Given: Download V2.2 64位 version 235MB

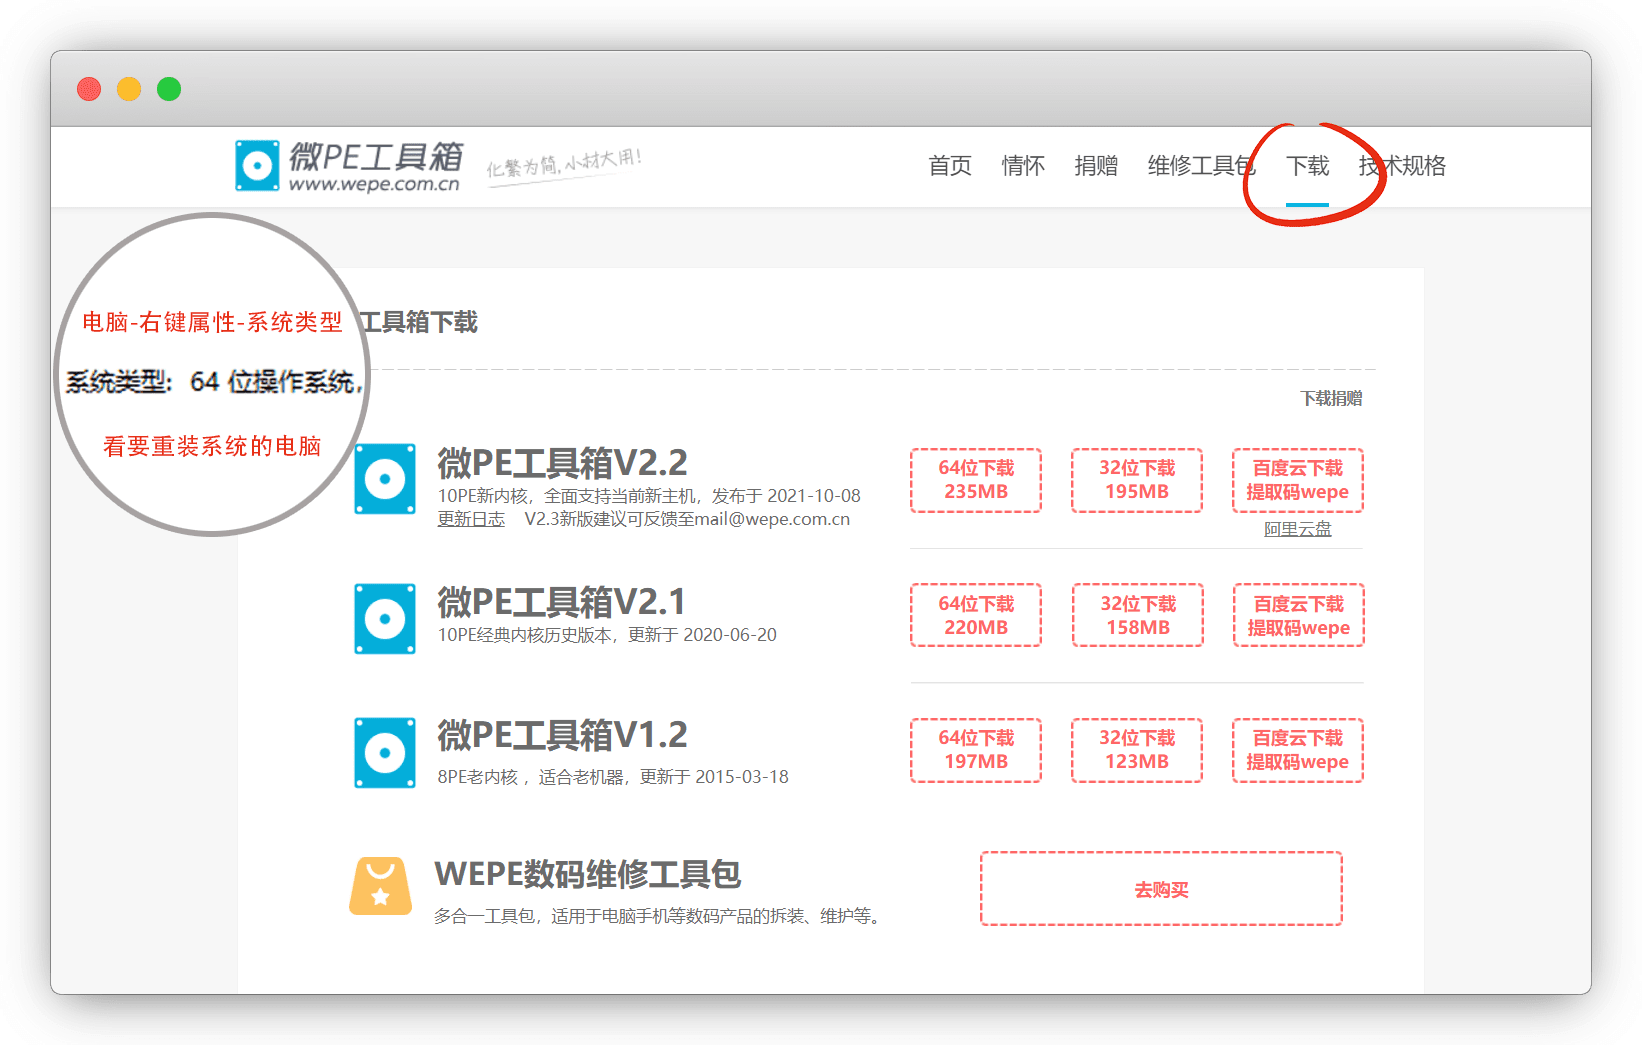Looking at the screenshot, I should (x=976, y=480).
